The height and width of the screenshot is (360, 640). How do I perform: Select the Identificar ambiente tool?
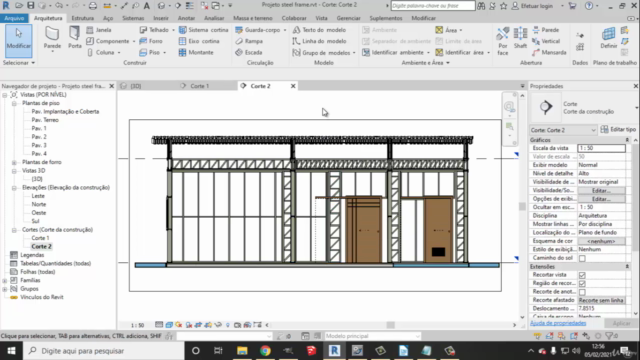click(393, 53)
